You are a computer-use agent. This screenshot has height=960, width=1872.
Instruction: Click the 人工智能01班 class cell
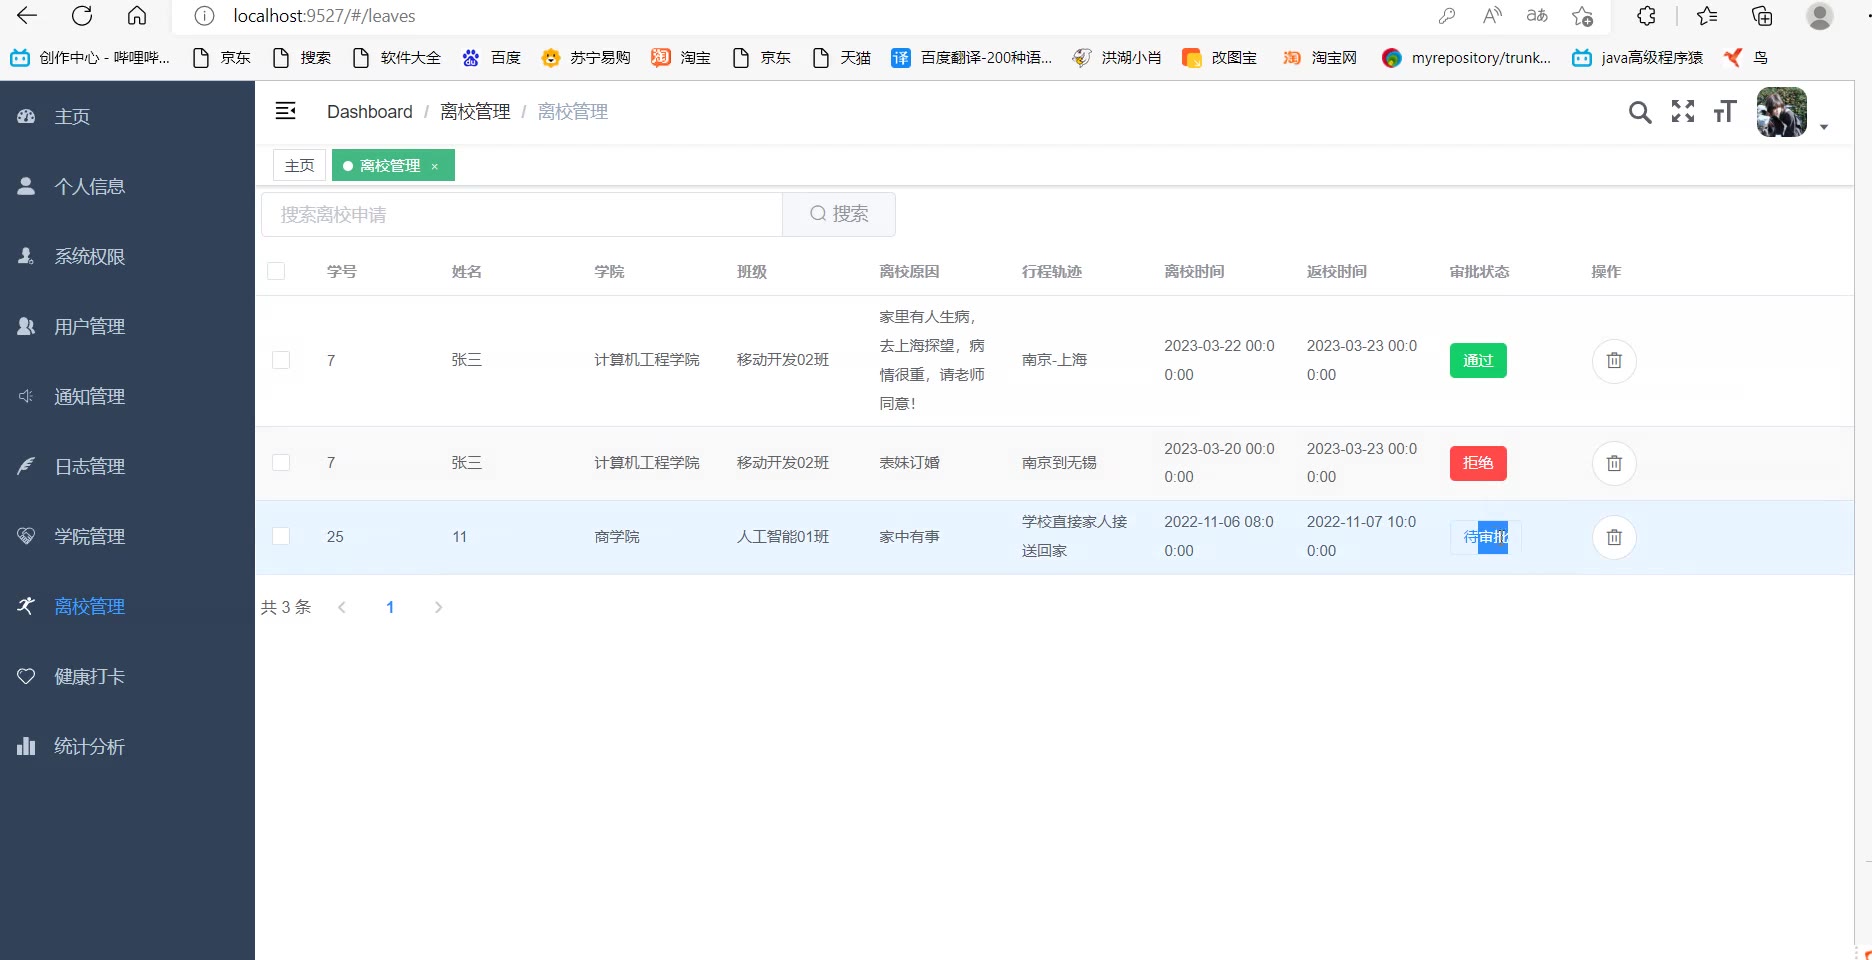pos(783,536)
